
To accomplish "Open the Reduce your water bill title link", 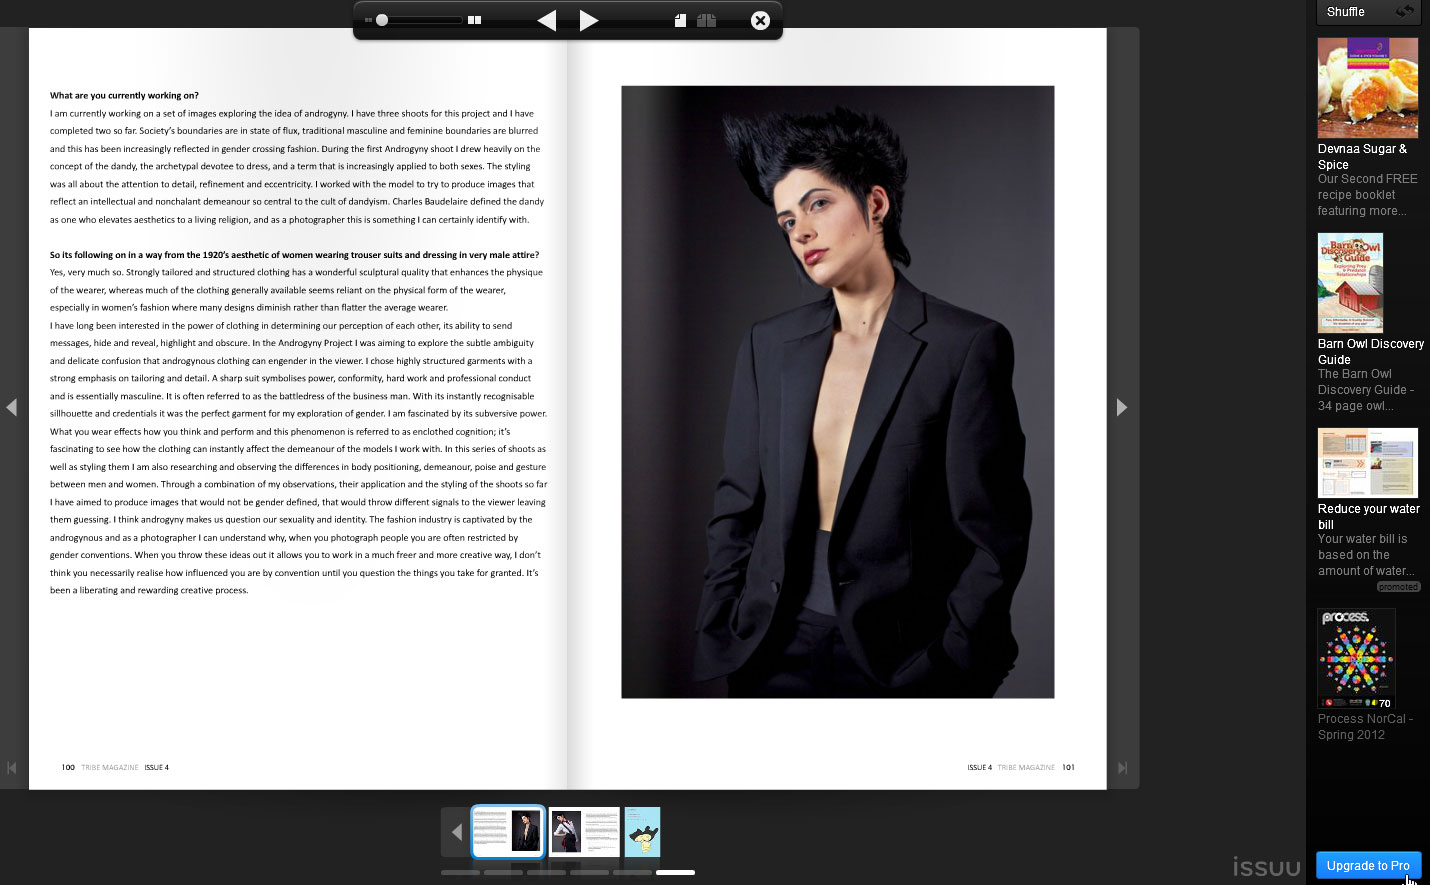I will coord(1368,517).
